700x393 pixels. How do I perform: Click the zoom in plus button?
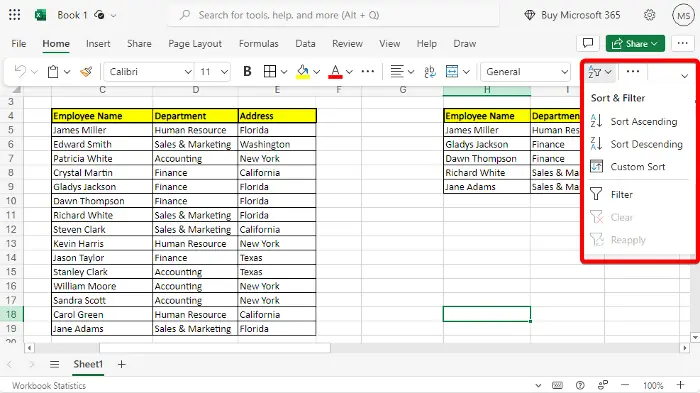(x=680, y=385)
